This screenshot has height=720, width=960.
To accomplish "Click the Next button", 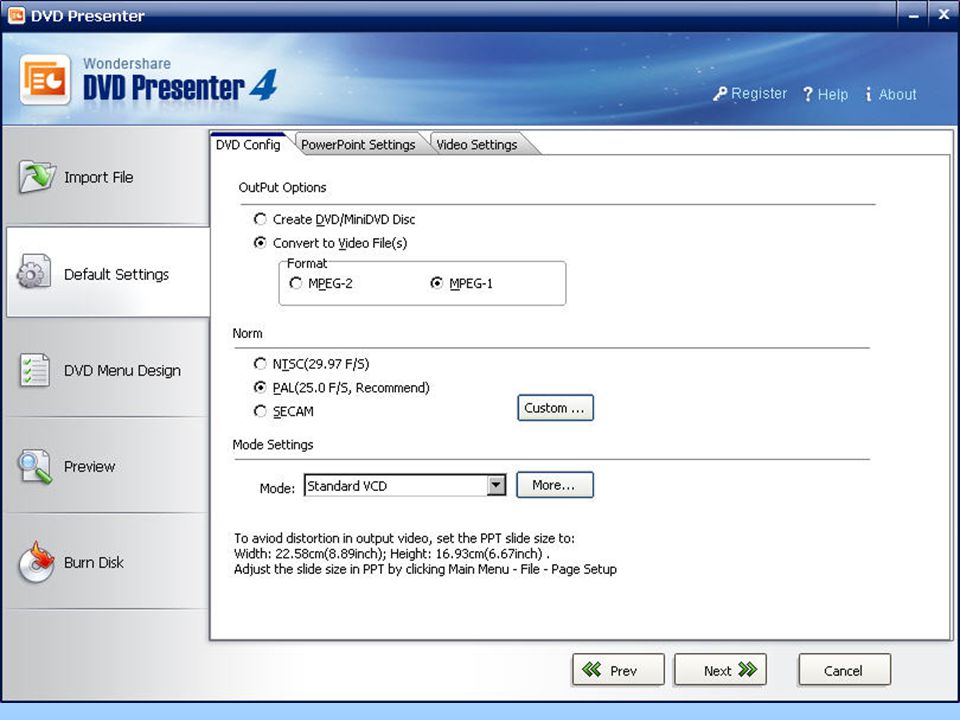I will tap(720, 670).
